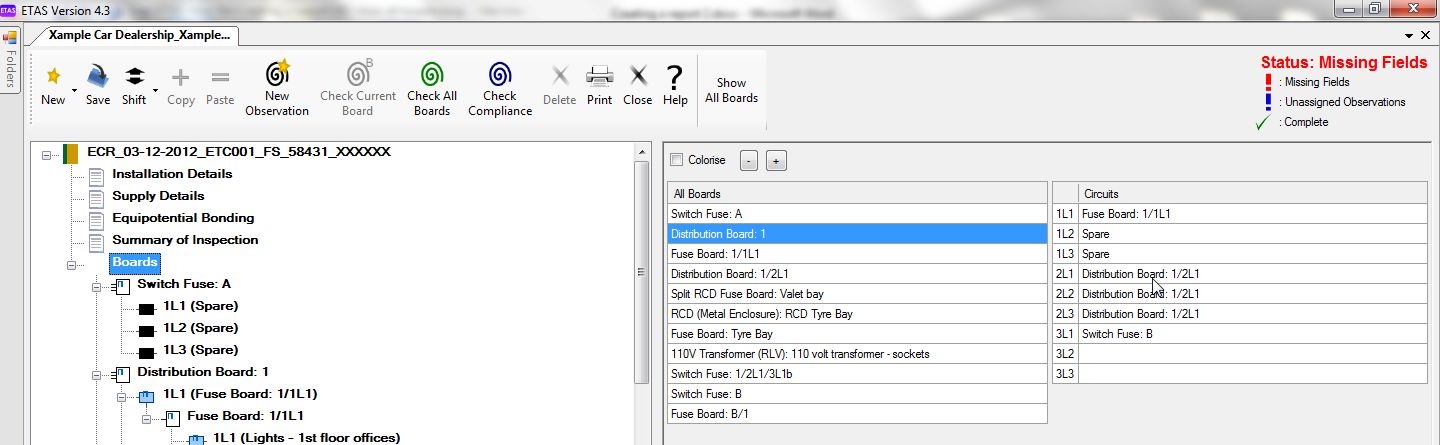Select Fuse Board: Tyre Bay row

[857, 334]
